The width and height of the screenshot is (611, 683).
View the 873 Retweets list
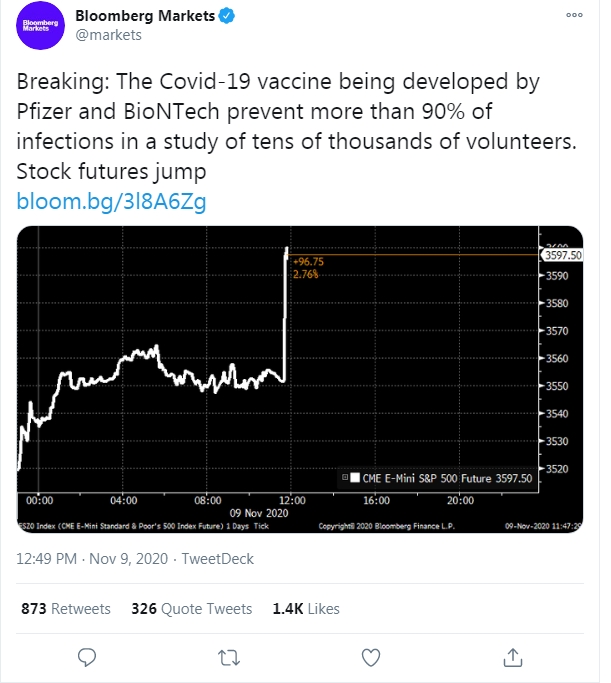click(x=66, y=609)
